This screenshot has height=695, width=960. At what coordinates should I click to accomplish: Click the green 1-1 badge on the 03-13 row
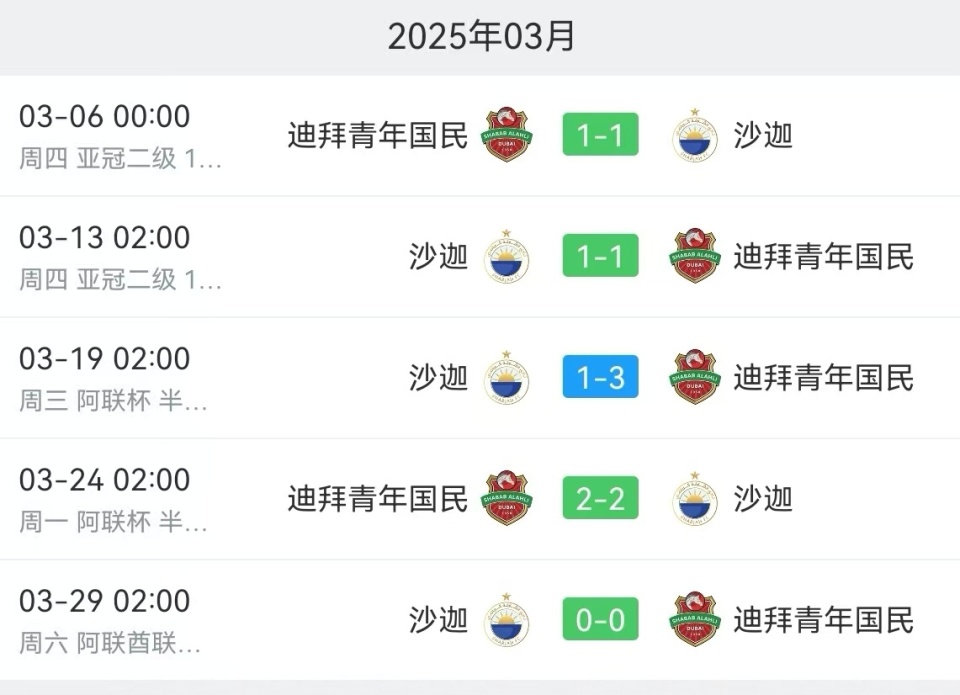[599, 257]
